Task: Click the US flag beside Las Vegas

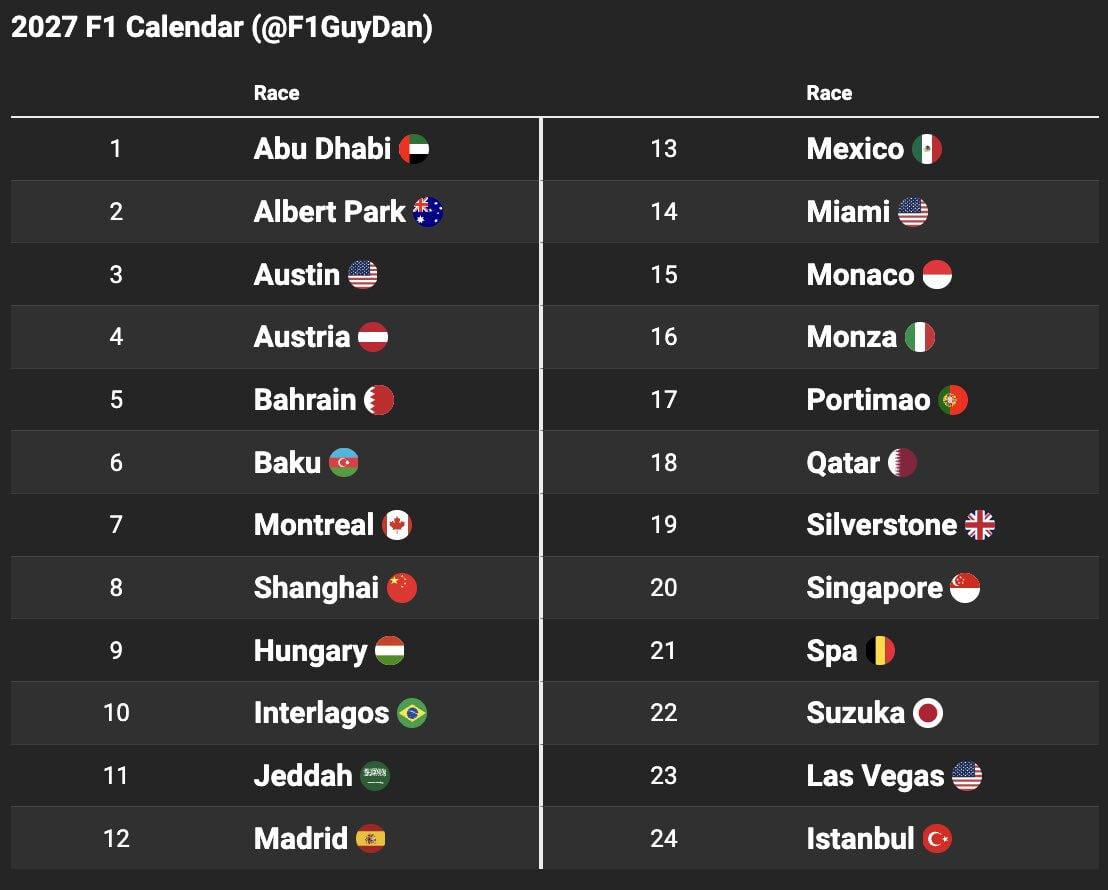Action: pos(967,776)
